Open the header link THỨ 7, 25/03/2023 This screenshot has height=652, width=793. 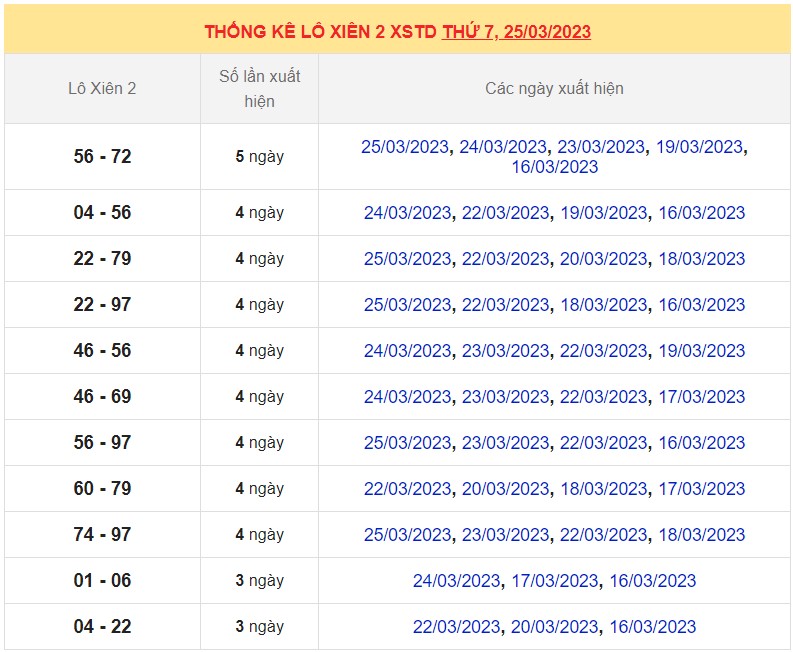coord(516,31)
